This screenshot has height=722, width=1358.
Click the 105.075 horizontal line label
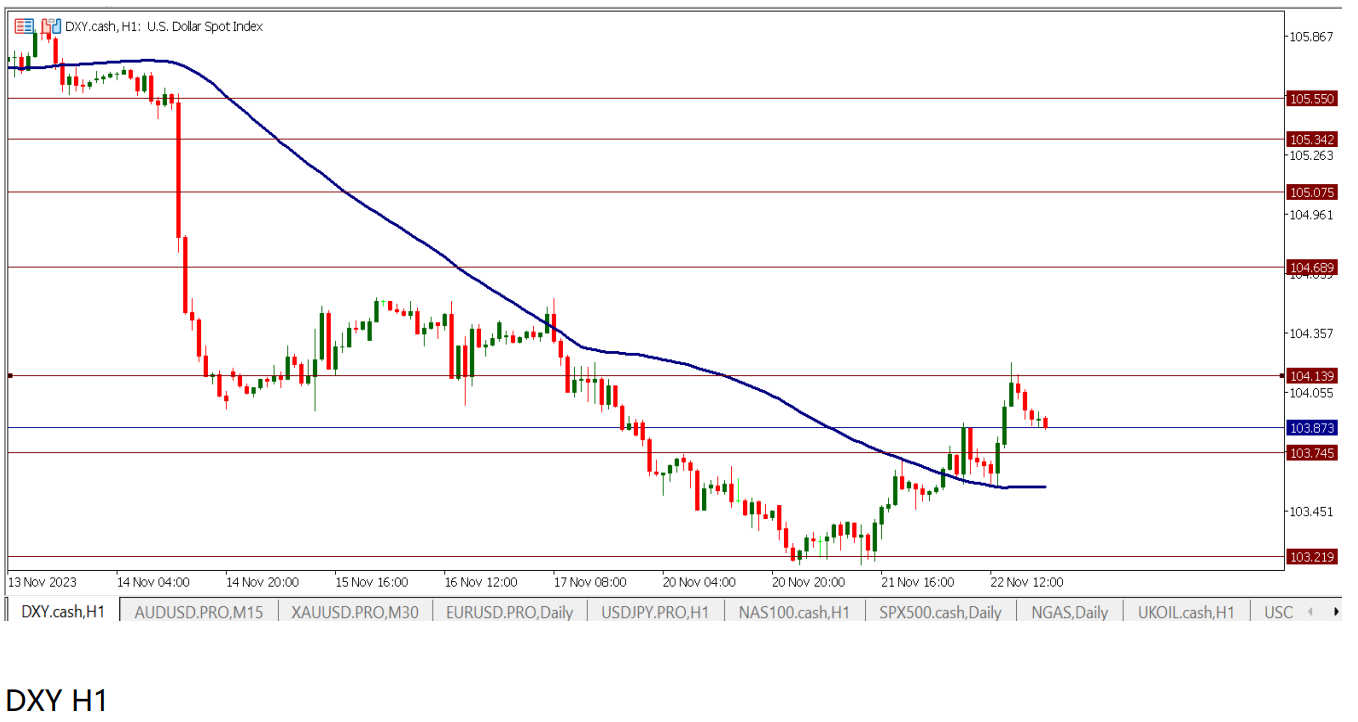click(x=1312, y=192)
